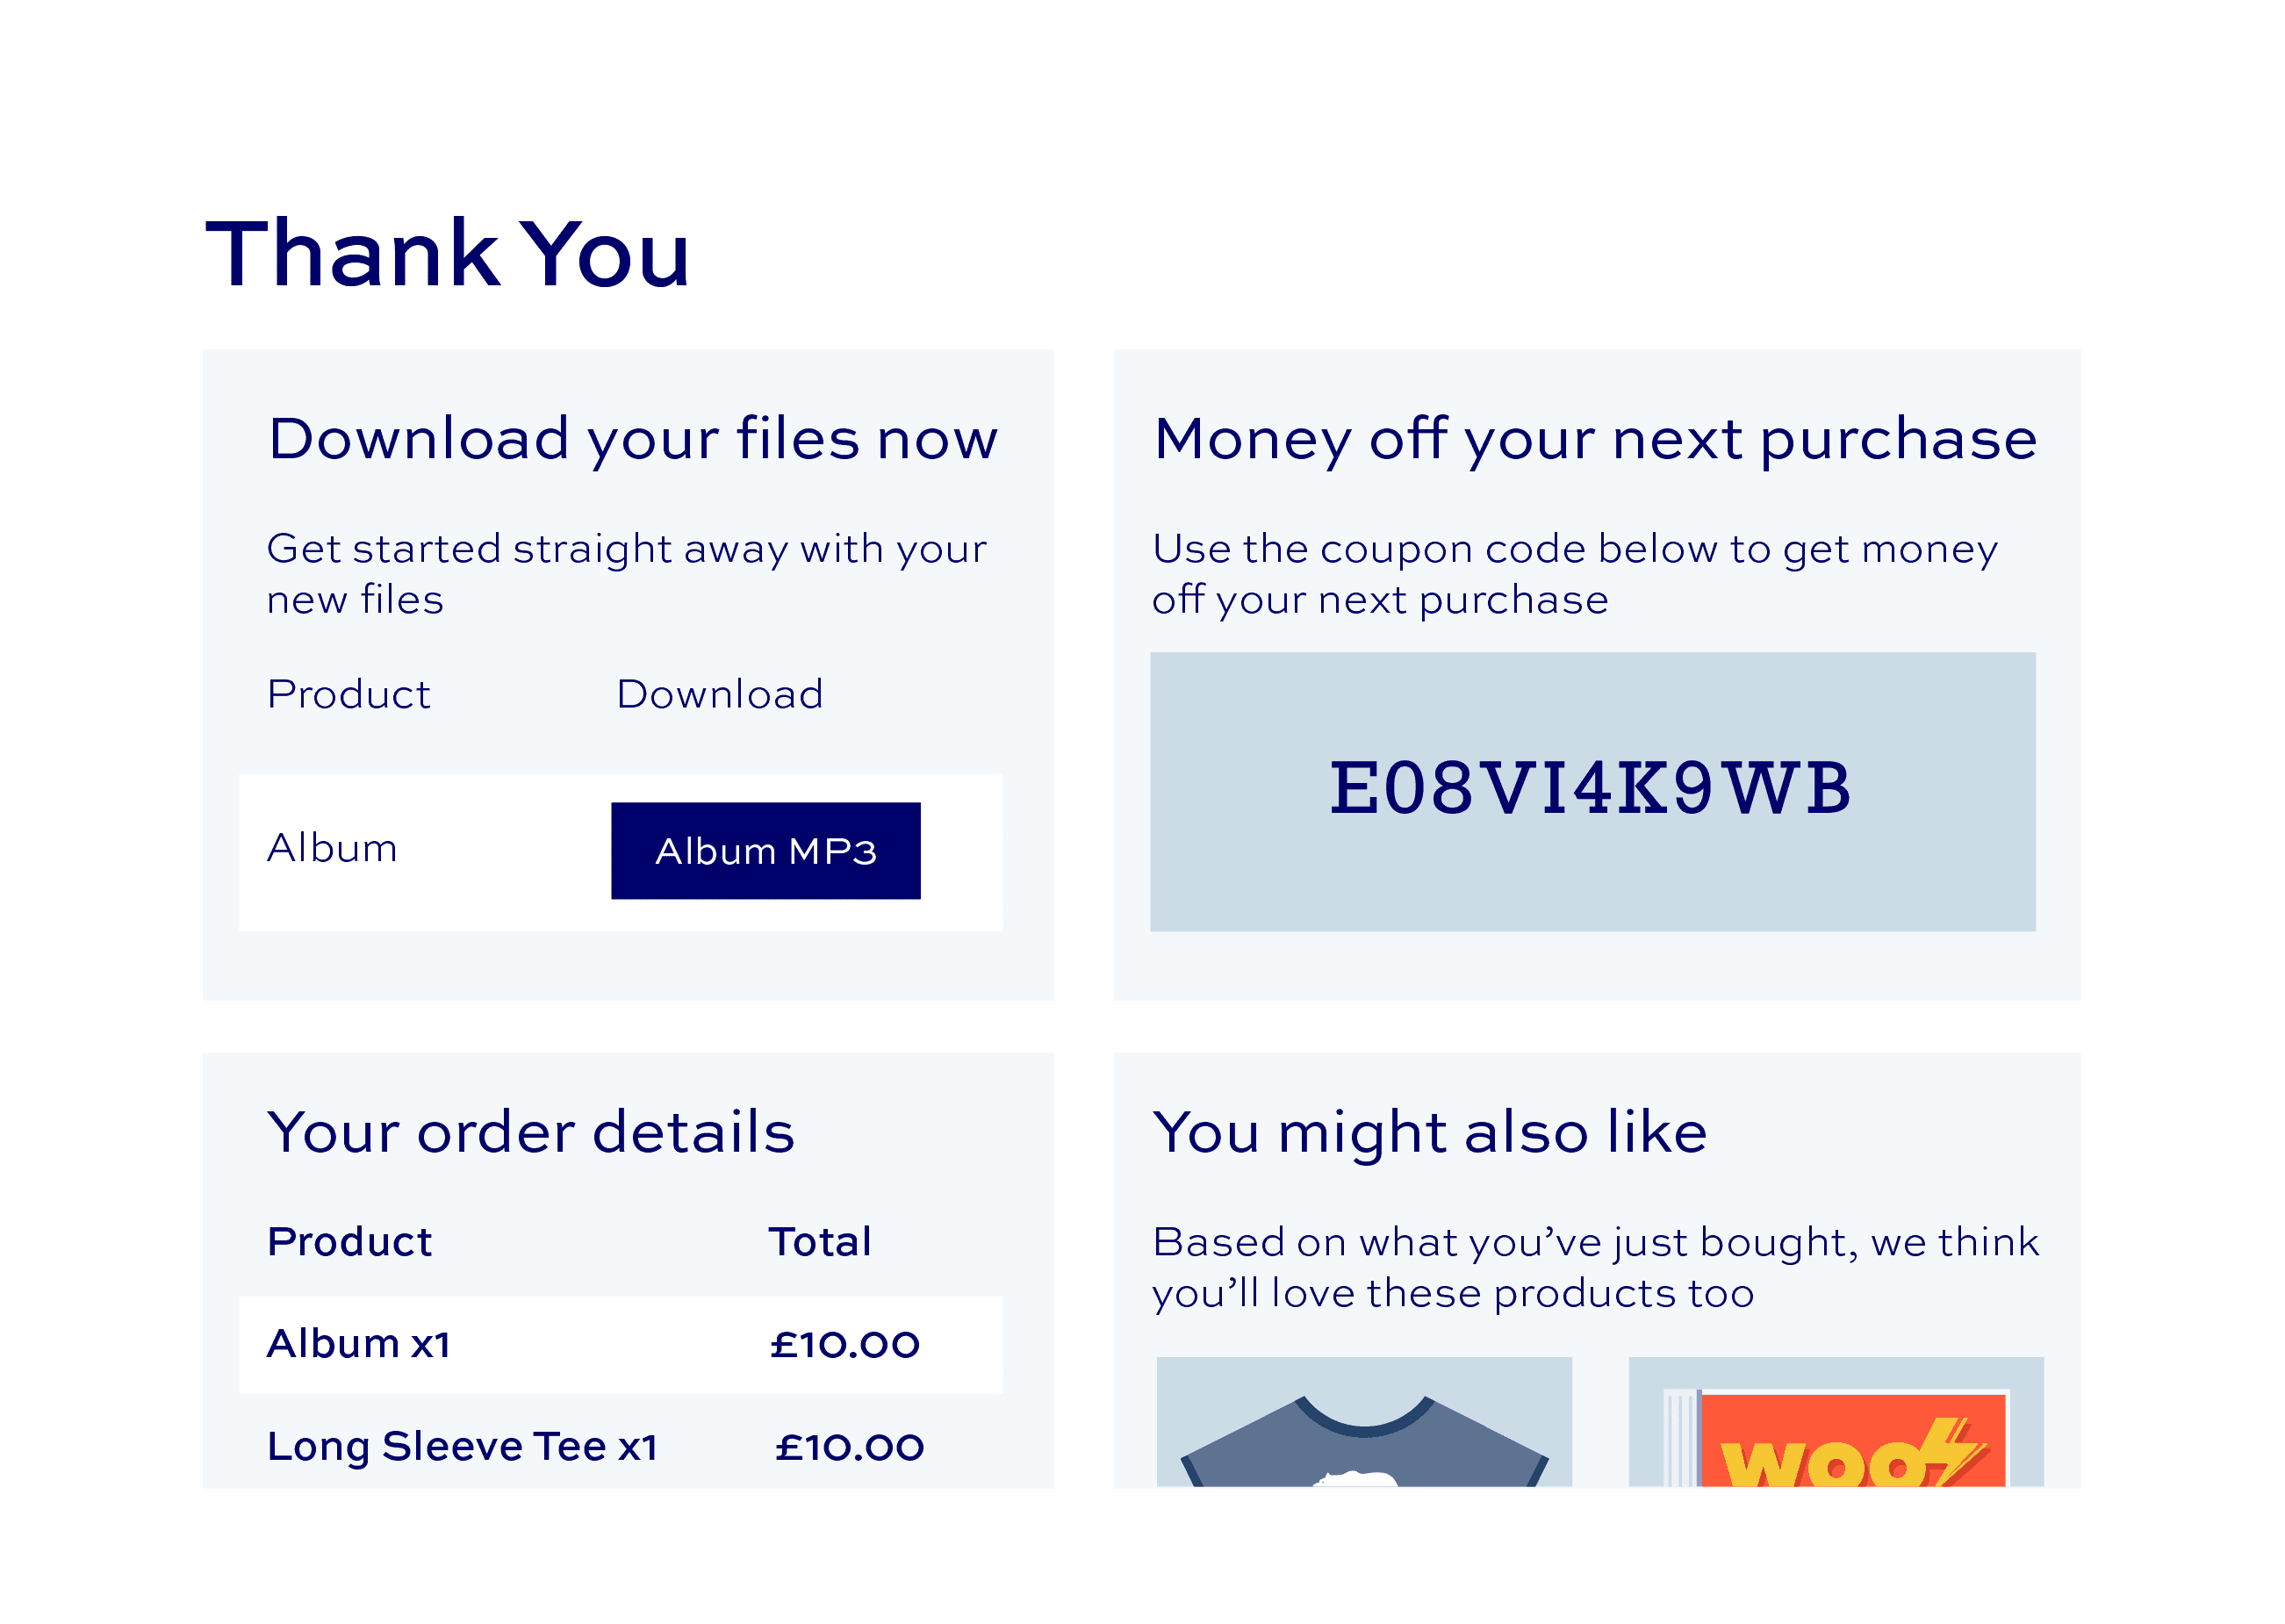Screen dimensions: 2285x1624
Task: Click the Thank You page heading
Action: tap(447, 254)
